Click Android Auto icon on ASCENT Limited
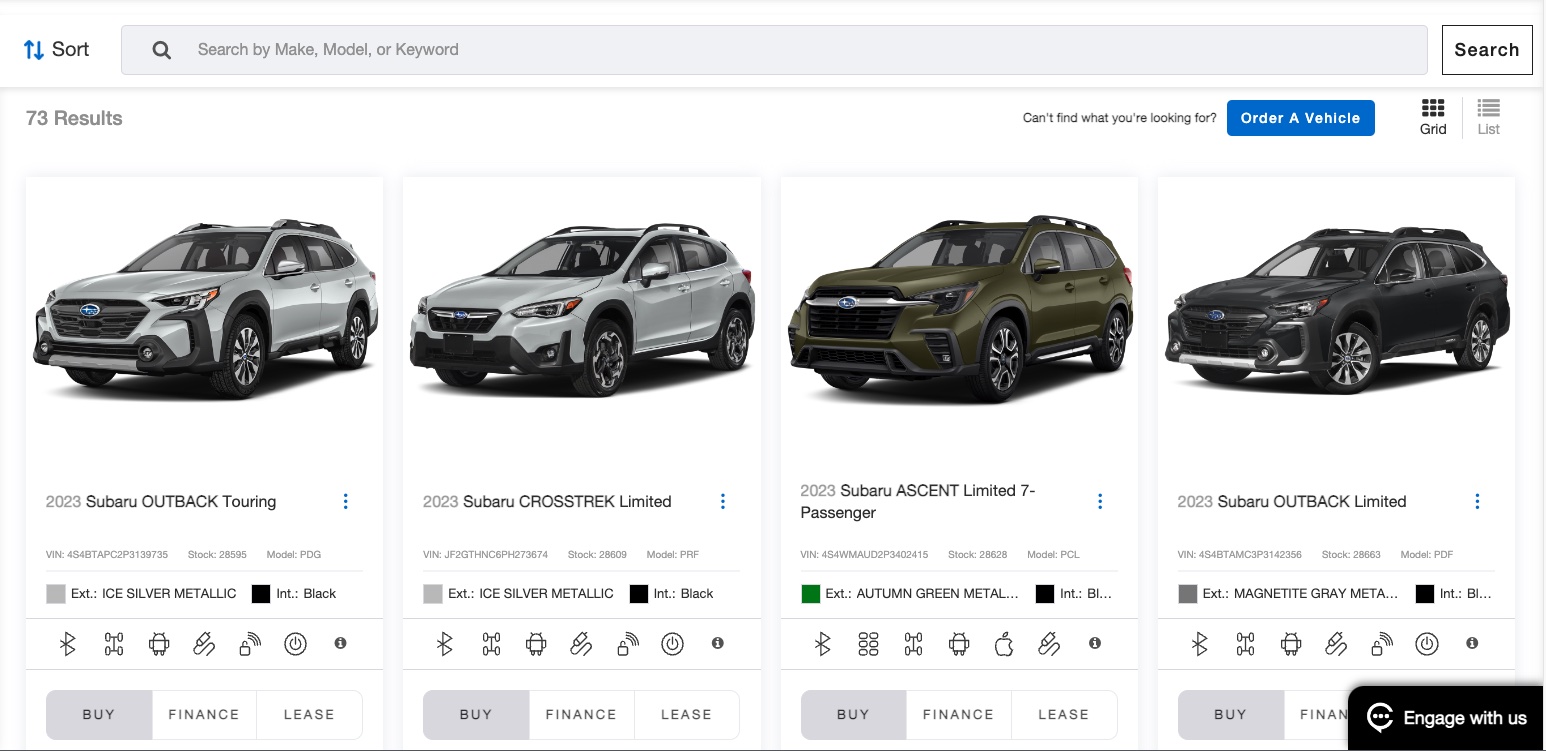This screenshot has width=1546, height=751. pyautogui.click(x=959, y=644)
